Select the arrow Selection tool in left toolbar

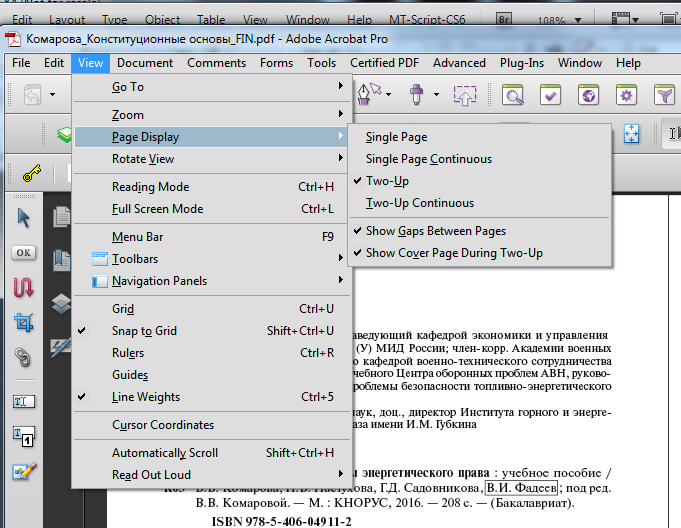click(x=23, y=218)
